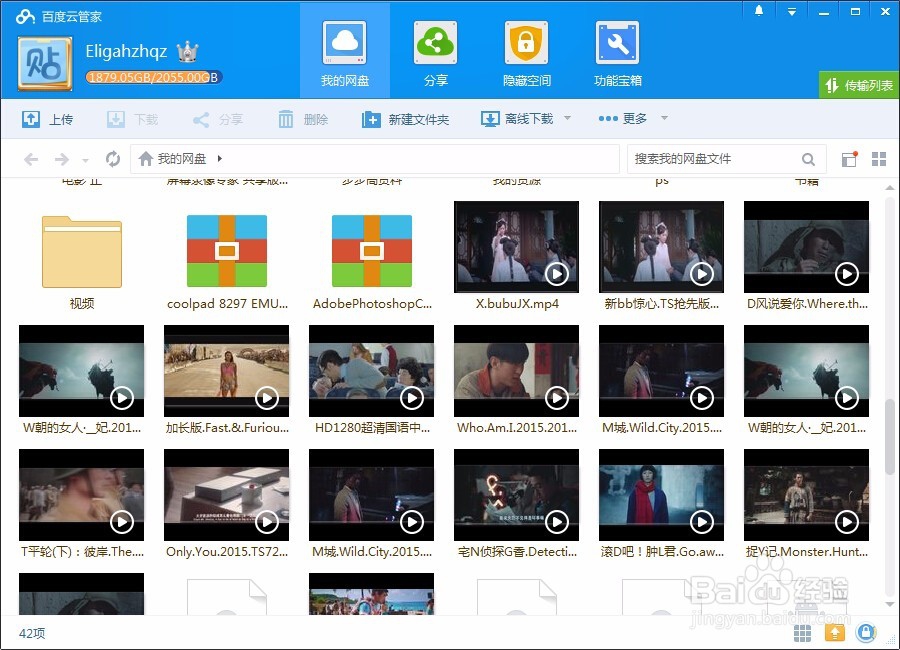Open the 功能宝箱 toolbox
Viewport: 900px width, 650px height.
click(x=617, y=50)
